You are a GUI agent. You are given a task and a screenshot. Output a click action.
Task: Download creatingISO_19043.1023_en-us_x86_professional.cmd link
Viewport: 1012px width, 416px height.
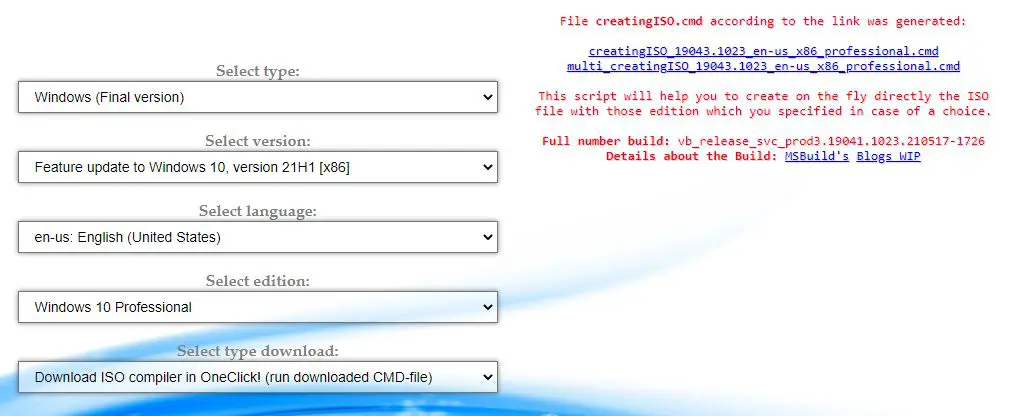click(x=764, y=51)
